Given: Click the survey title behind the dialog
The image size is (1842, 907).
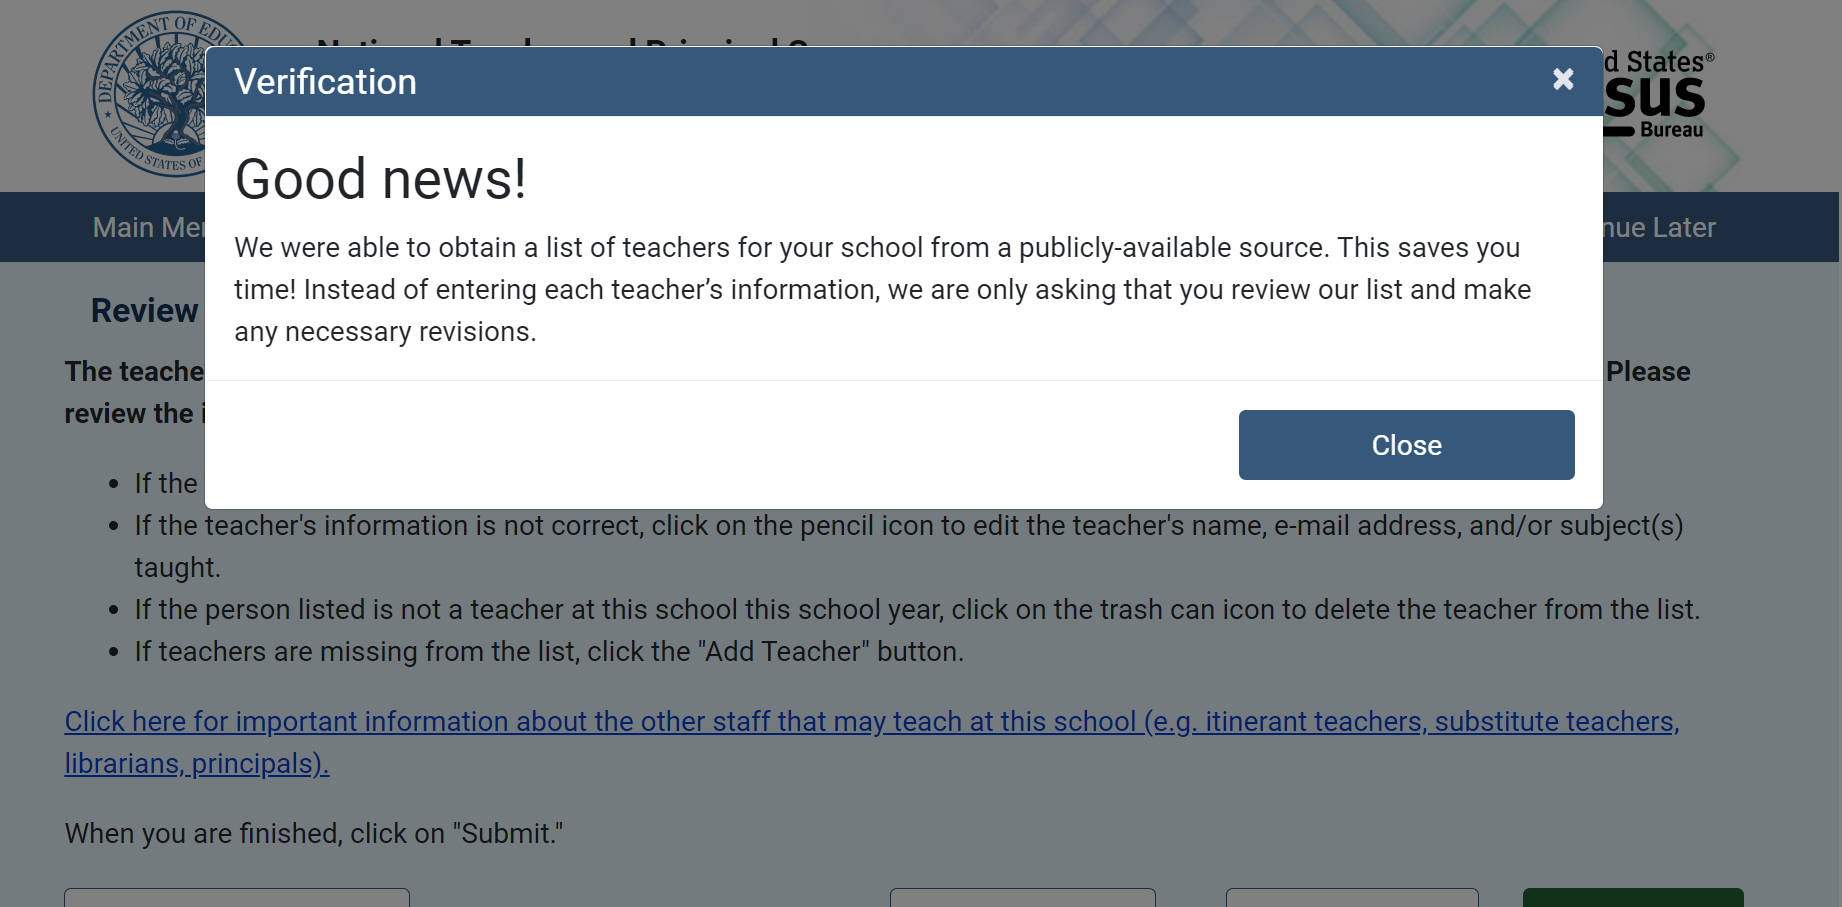Looking at the screenshot, I should (x=560, y=41).
